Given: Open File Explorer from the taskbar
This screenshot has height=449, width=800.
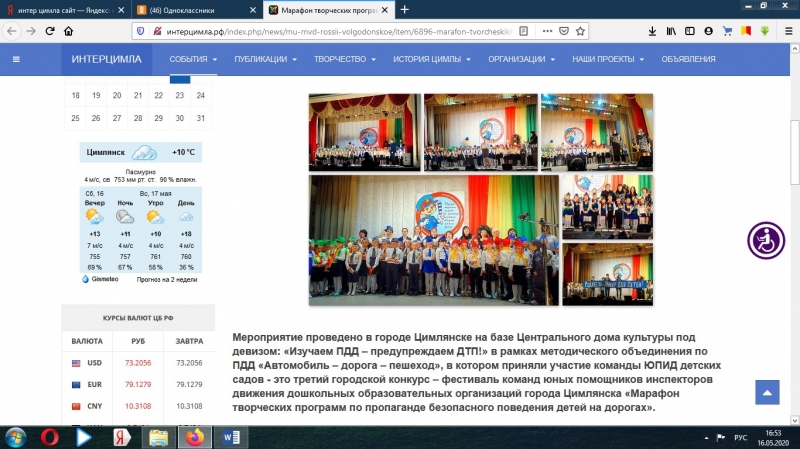Looking at the screenshot, I should point(158,437).
